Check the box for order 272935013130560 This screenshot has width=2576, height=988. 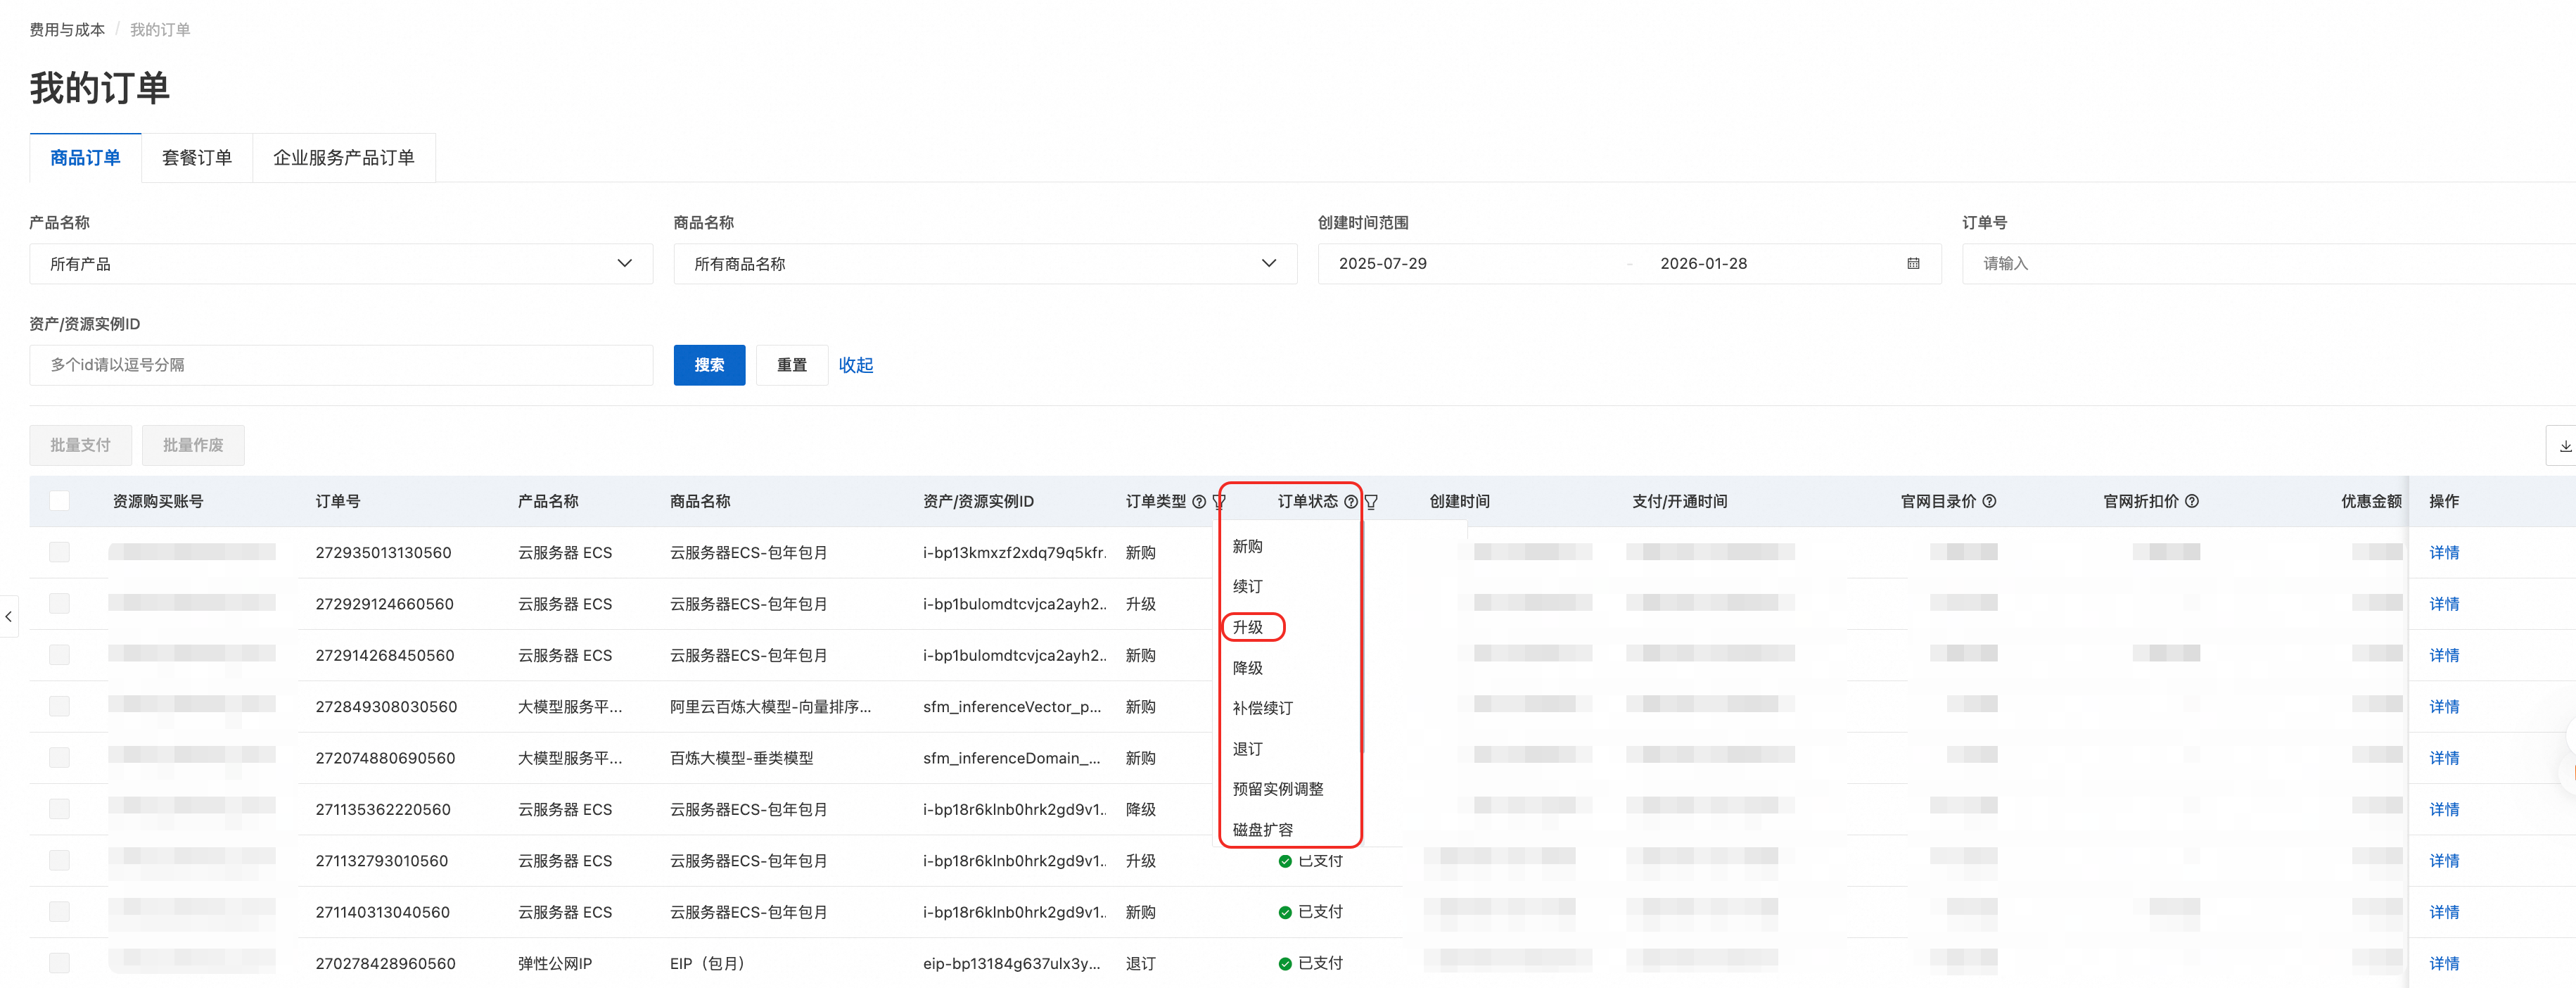60,553
